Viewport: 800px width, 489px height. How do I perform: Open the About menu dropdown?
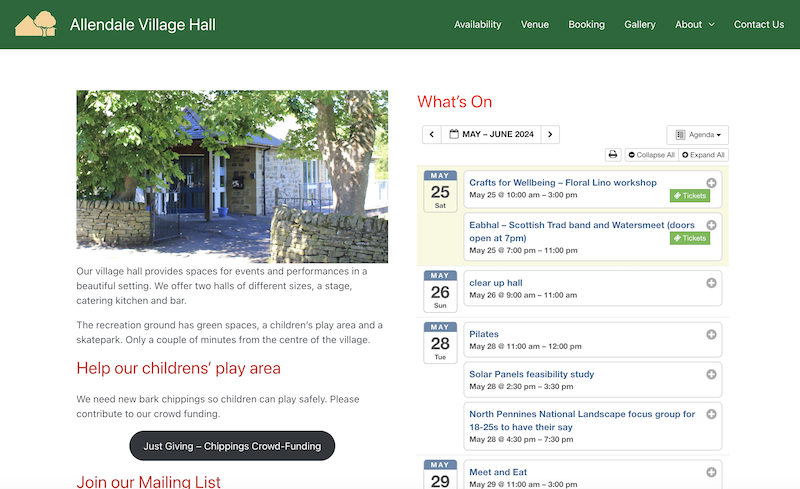(694, 24)
